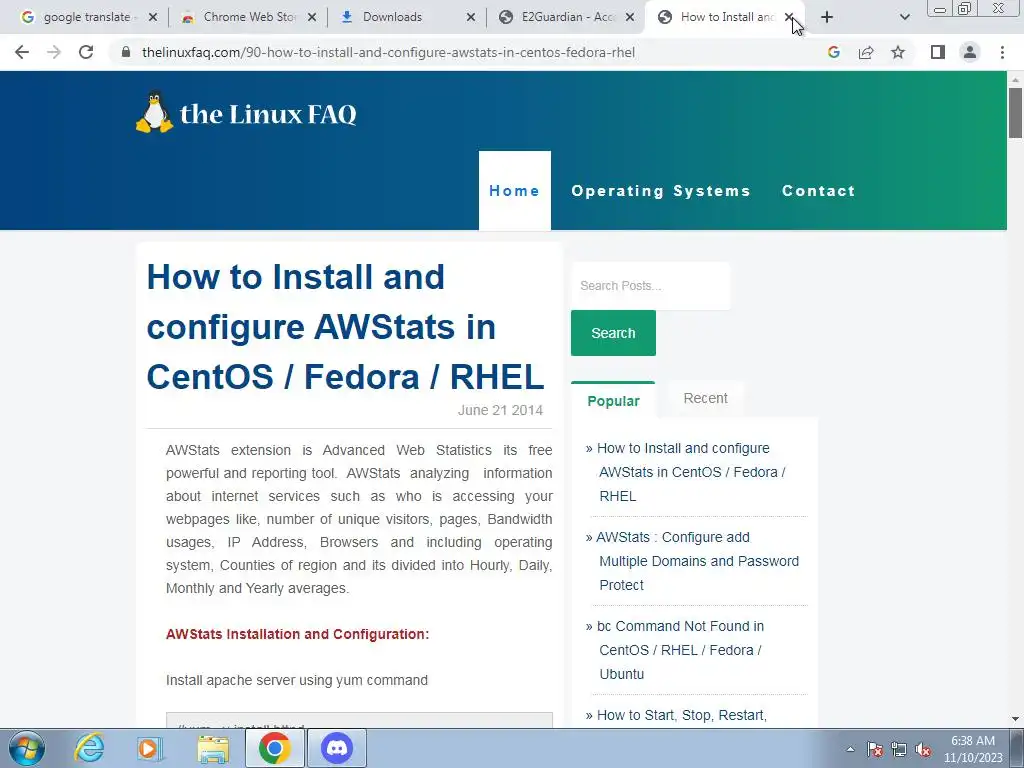Open the Windows Start menu

tap(27, 748)
